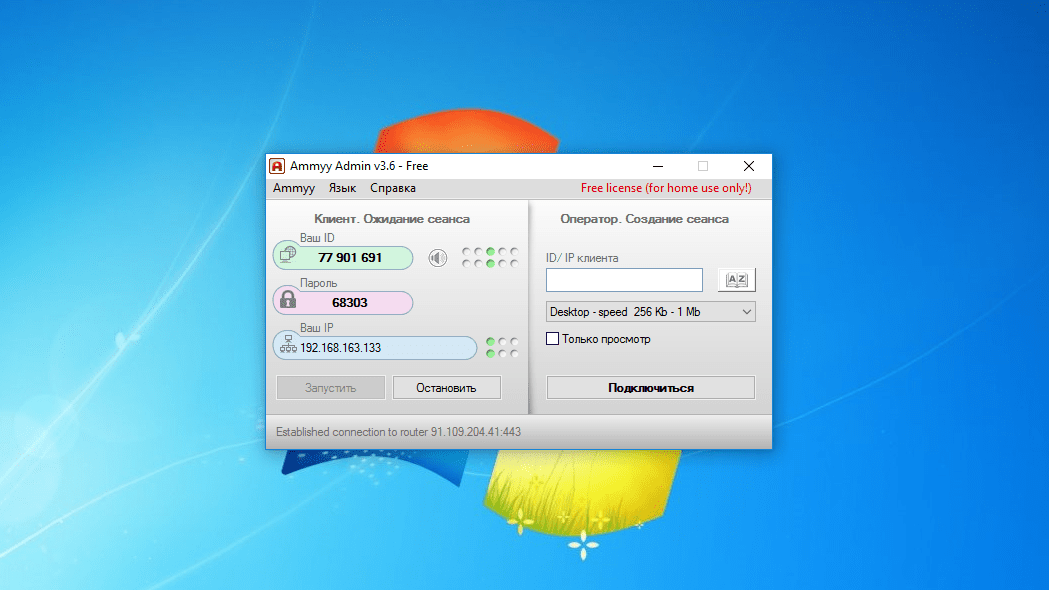Click the network icon beside Ваш IP
1049x590 pixels.
pyautogui.click(x=288, y=345)
